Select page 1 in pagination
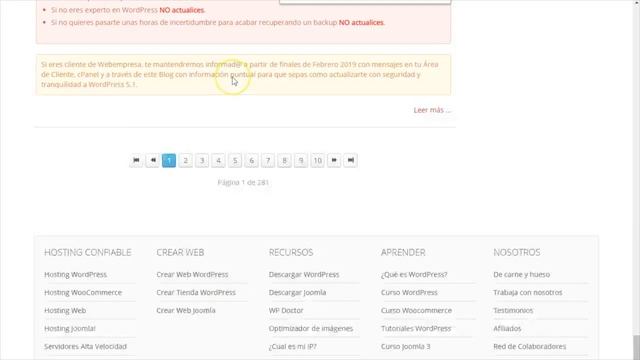Image resolution: width=640 pixels, height=360 pixels. [x=169, y=160]
